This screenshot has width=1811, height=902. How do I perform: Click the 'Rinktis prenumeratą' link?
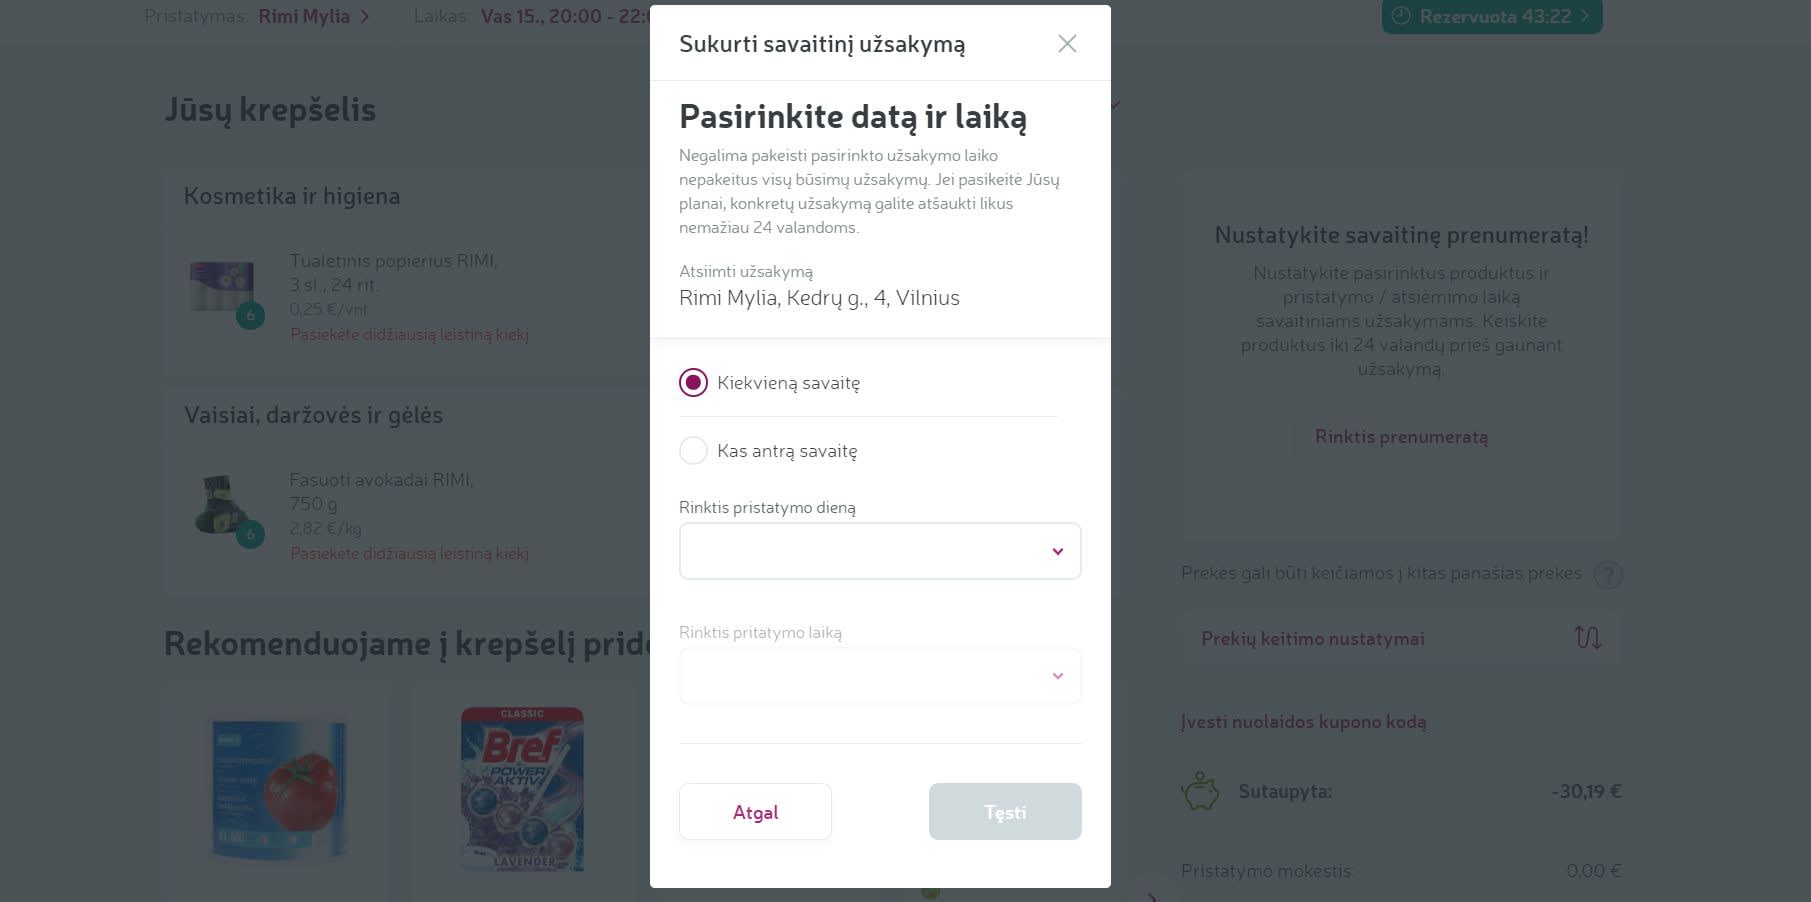tap(1401, 437)
